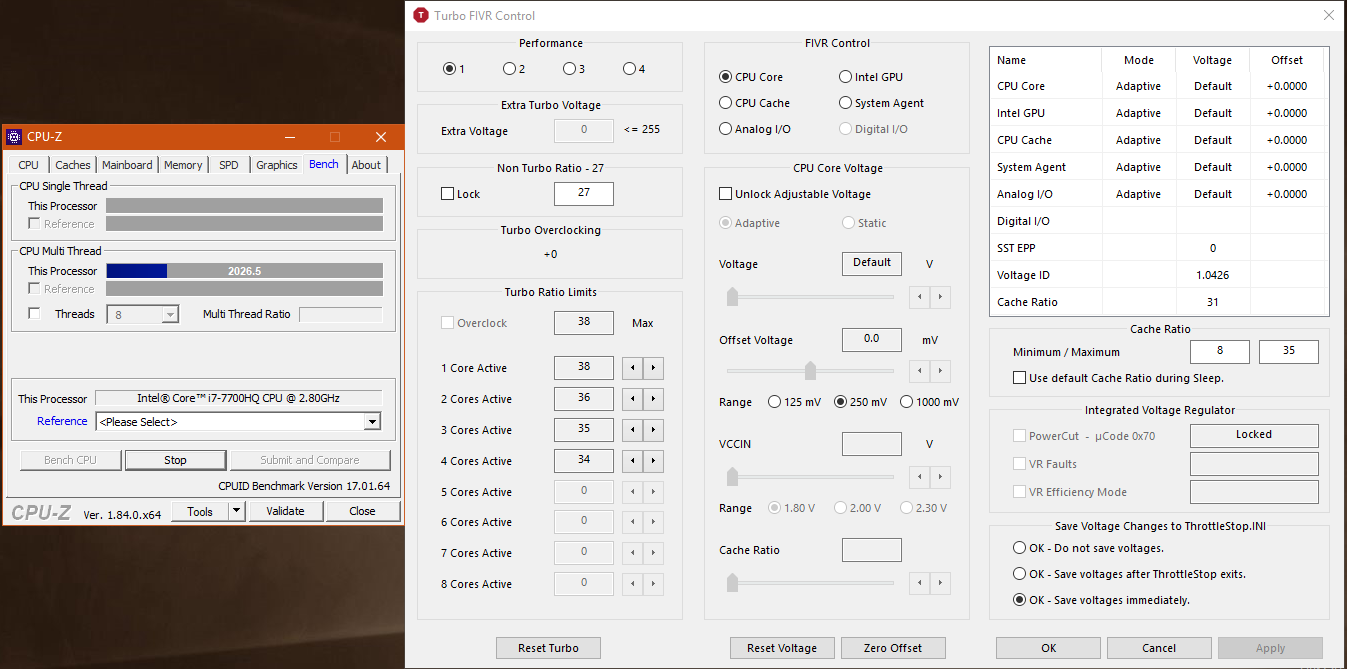
Task: Click decrease arrow for 3 Cores Active
Action: click(632, 430)
